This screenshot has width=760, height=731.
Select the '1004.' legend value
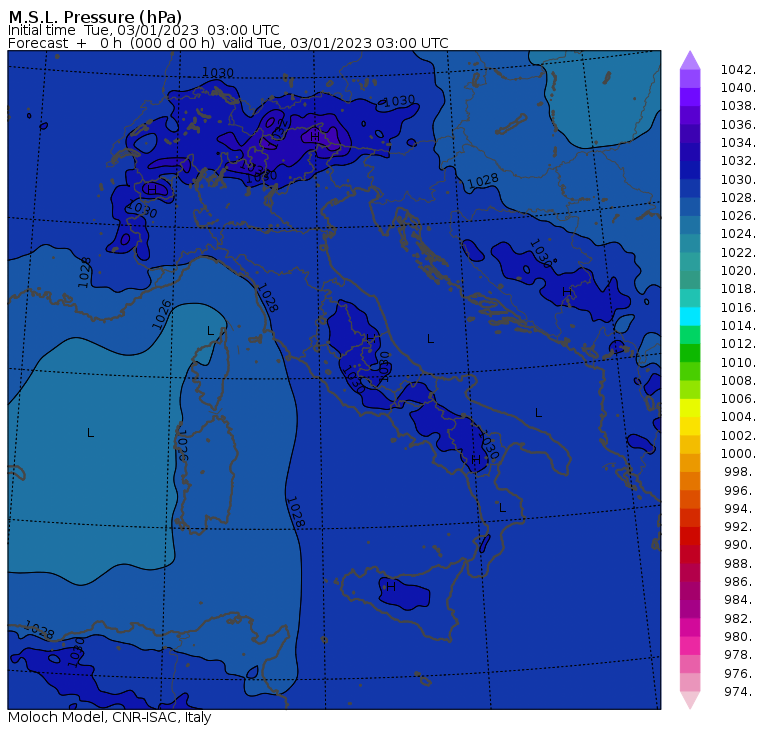click(x=738, y=417)
